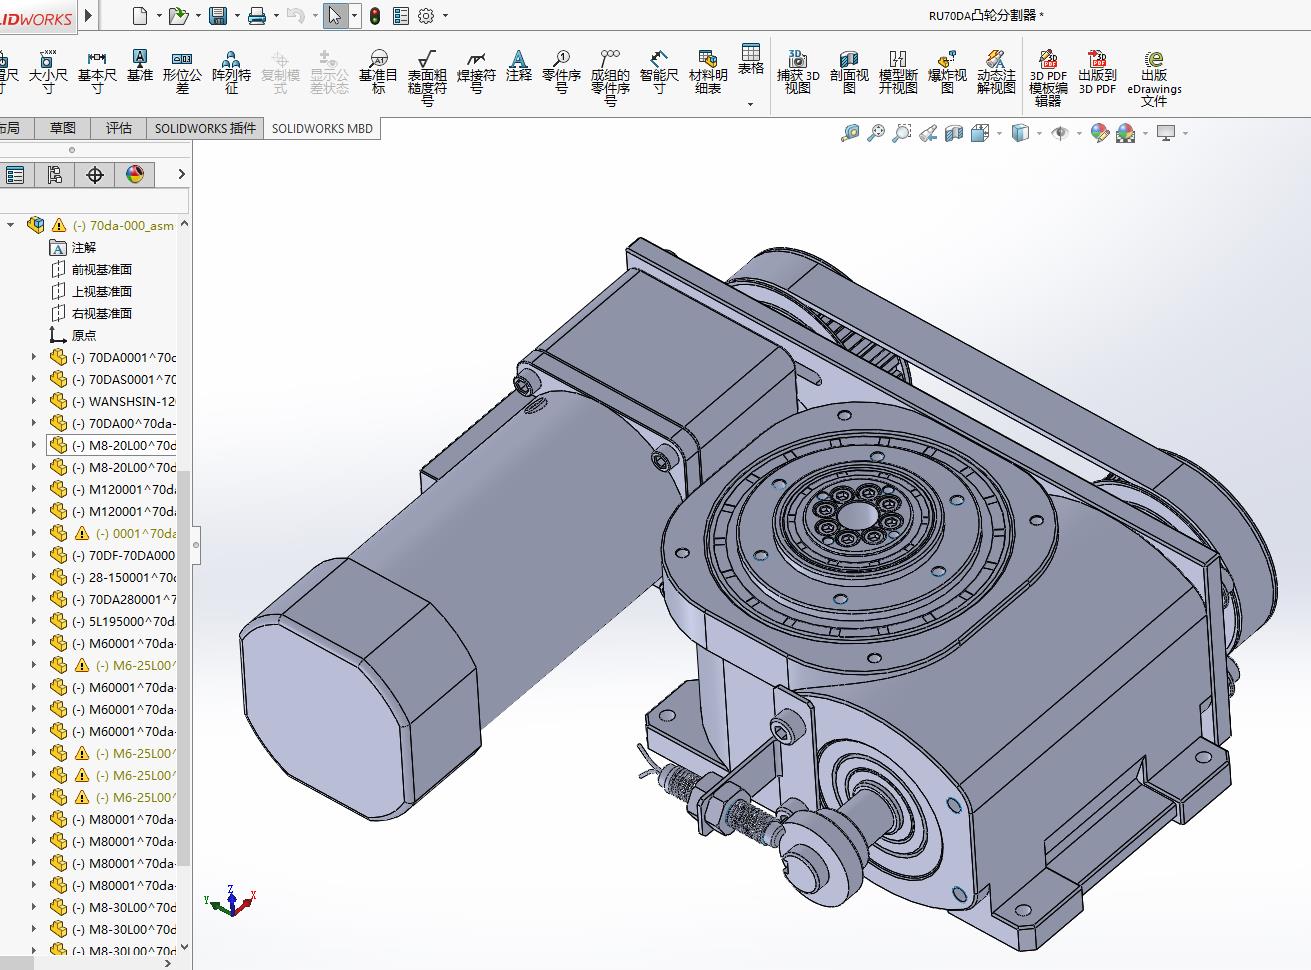This screenshot has height=970, width=1311.
Task: Open the 评估 evaluate tab
Action: click(x=119, y=128)
